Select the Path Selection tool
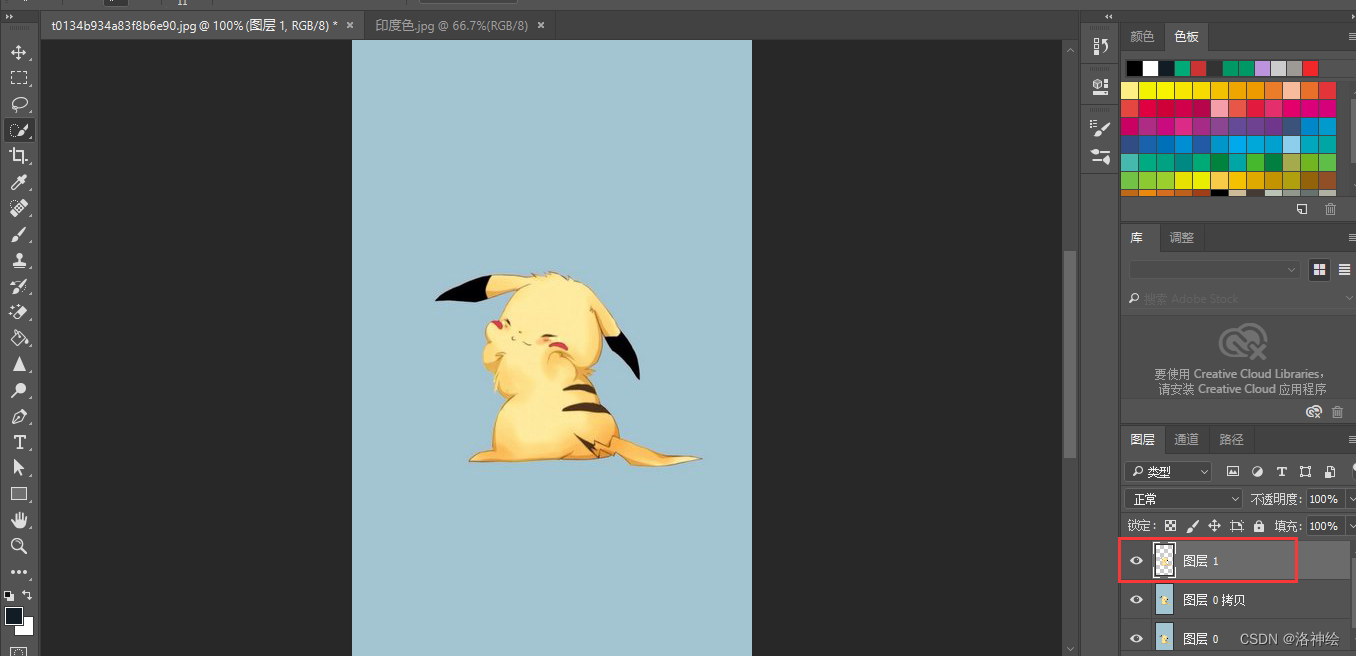This screenshot has height=656, width=1356. click(19, 467)
